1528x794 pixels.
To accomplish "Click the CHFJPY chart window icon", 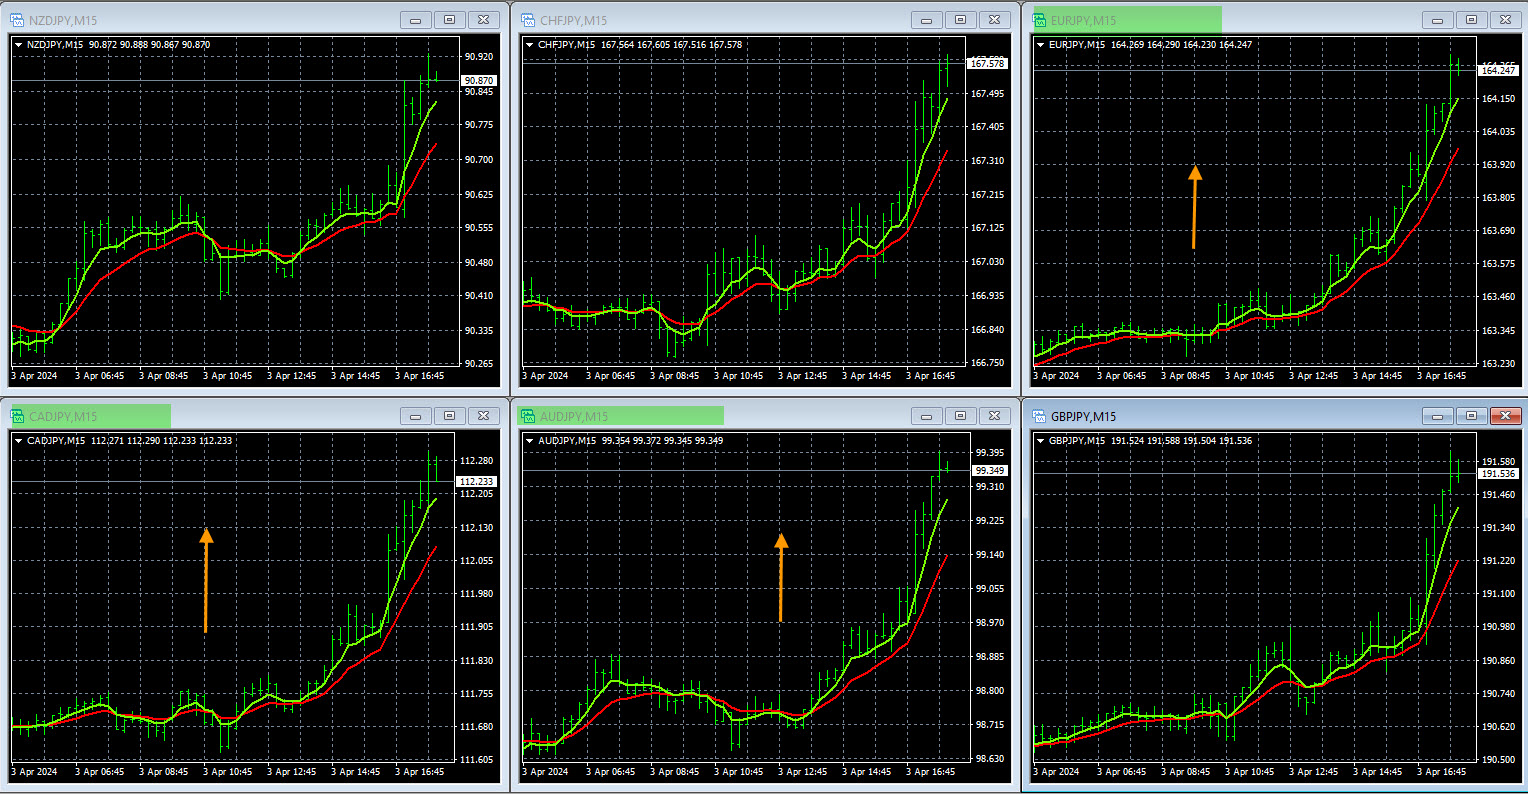I will click(528, 20).
